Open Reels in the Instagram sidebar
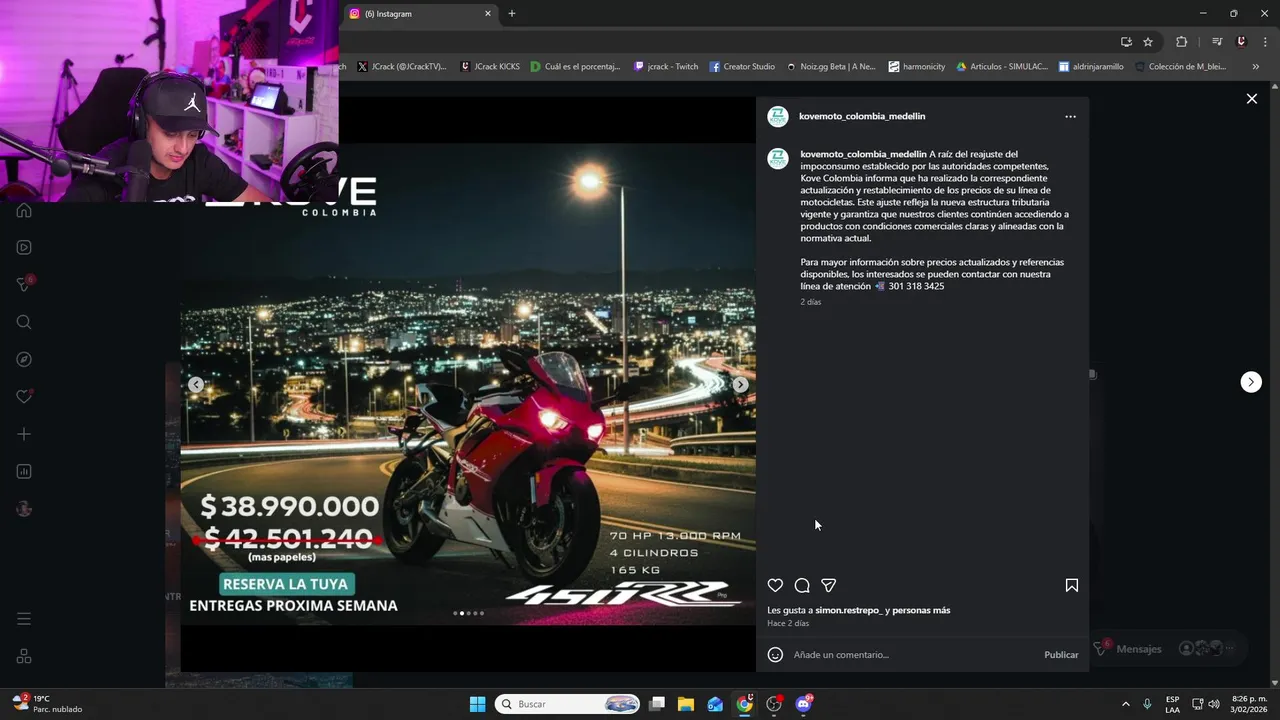1280x720 pixels. tap(24, 248)
